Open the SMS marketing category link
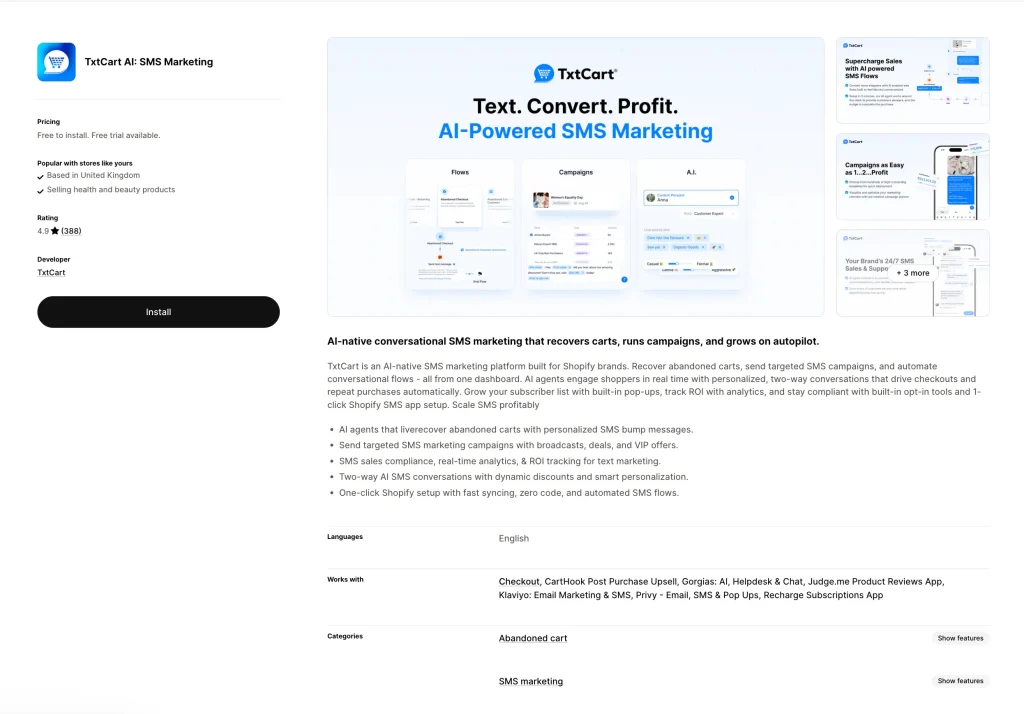 [530, 681]
